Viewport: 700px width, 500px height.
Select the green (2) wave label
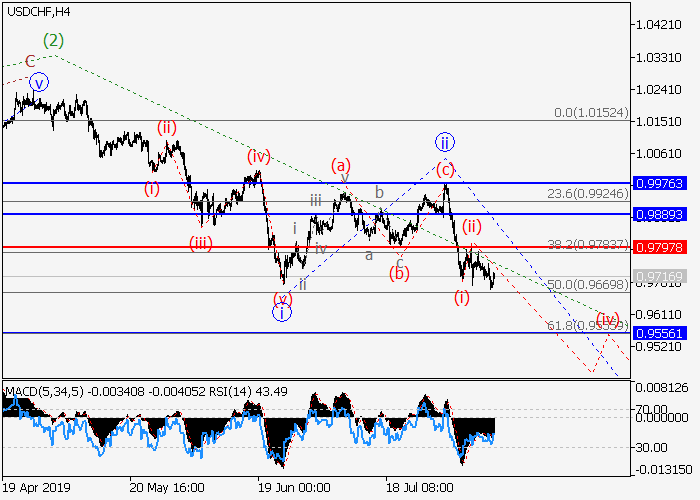click(54, 41)
